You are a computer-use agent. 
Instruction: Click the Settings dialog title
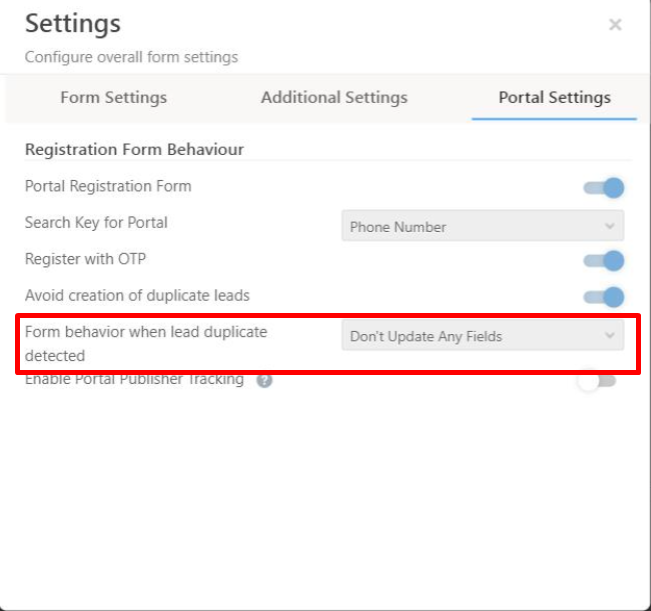[73, 23]
